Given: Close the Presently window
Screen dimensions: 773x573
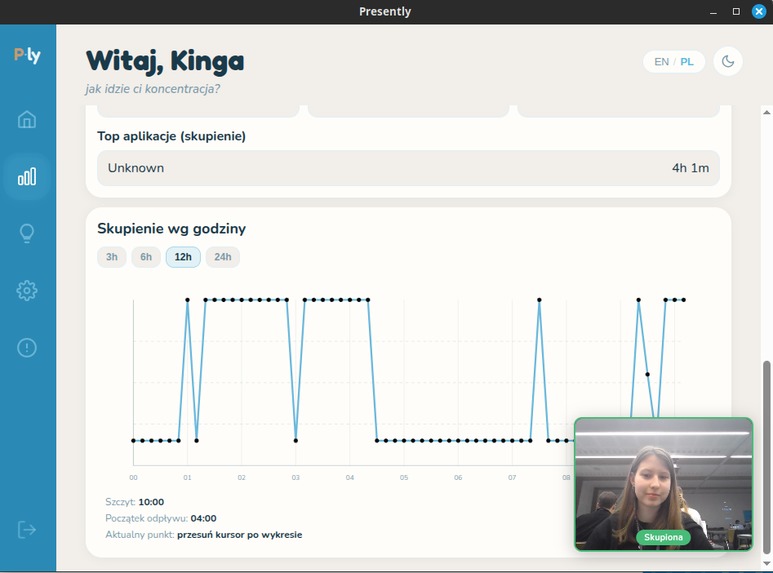Looking at the screenshot, I should (759, 11).
